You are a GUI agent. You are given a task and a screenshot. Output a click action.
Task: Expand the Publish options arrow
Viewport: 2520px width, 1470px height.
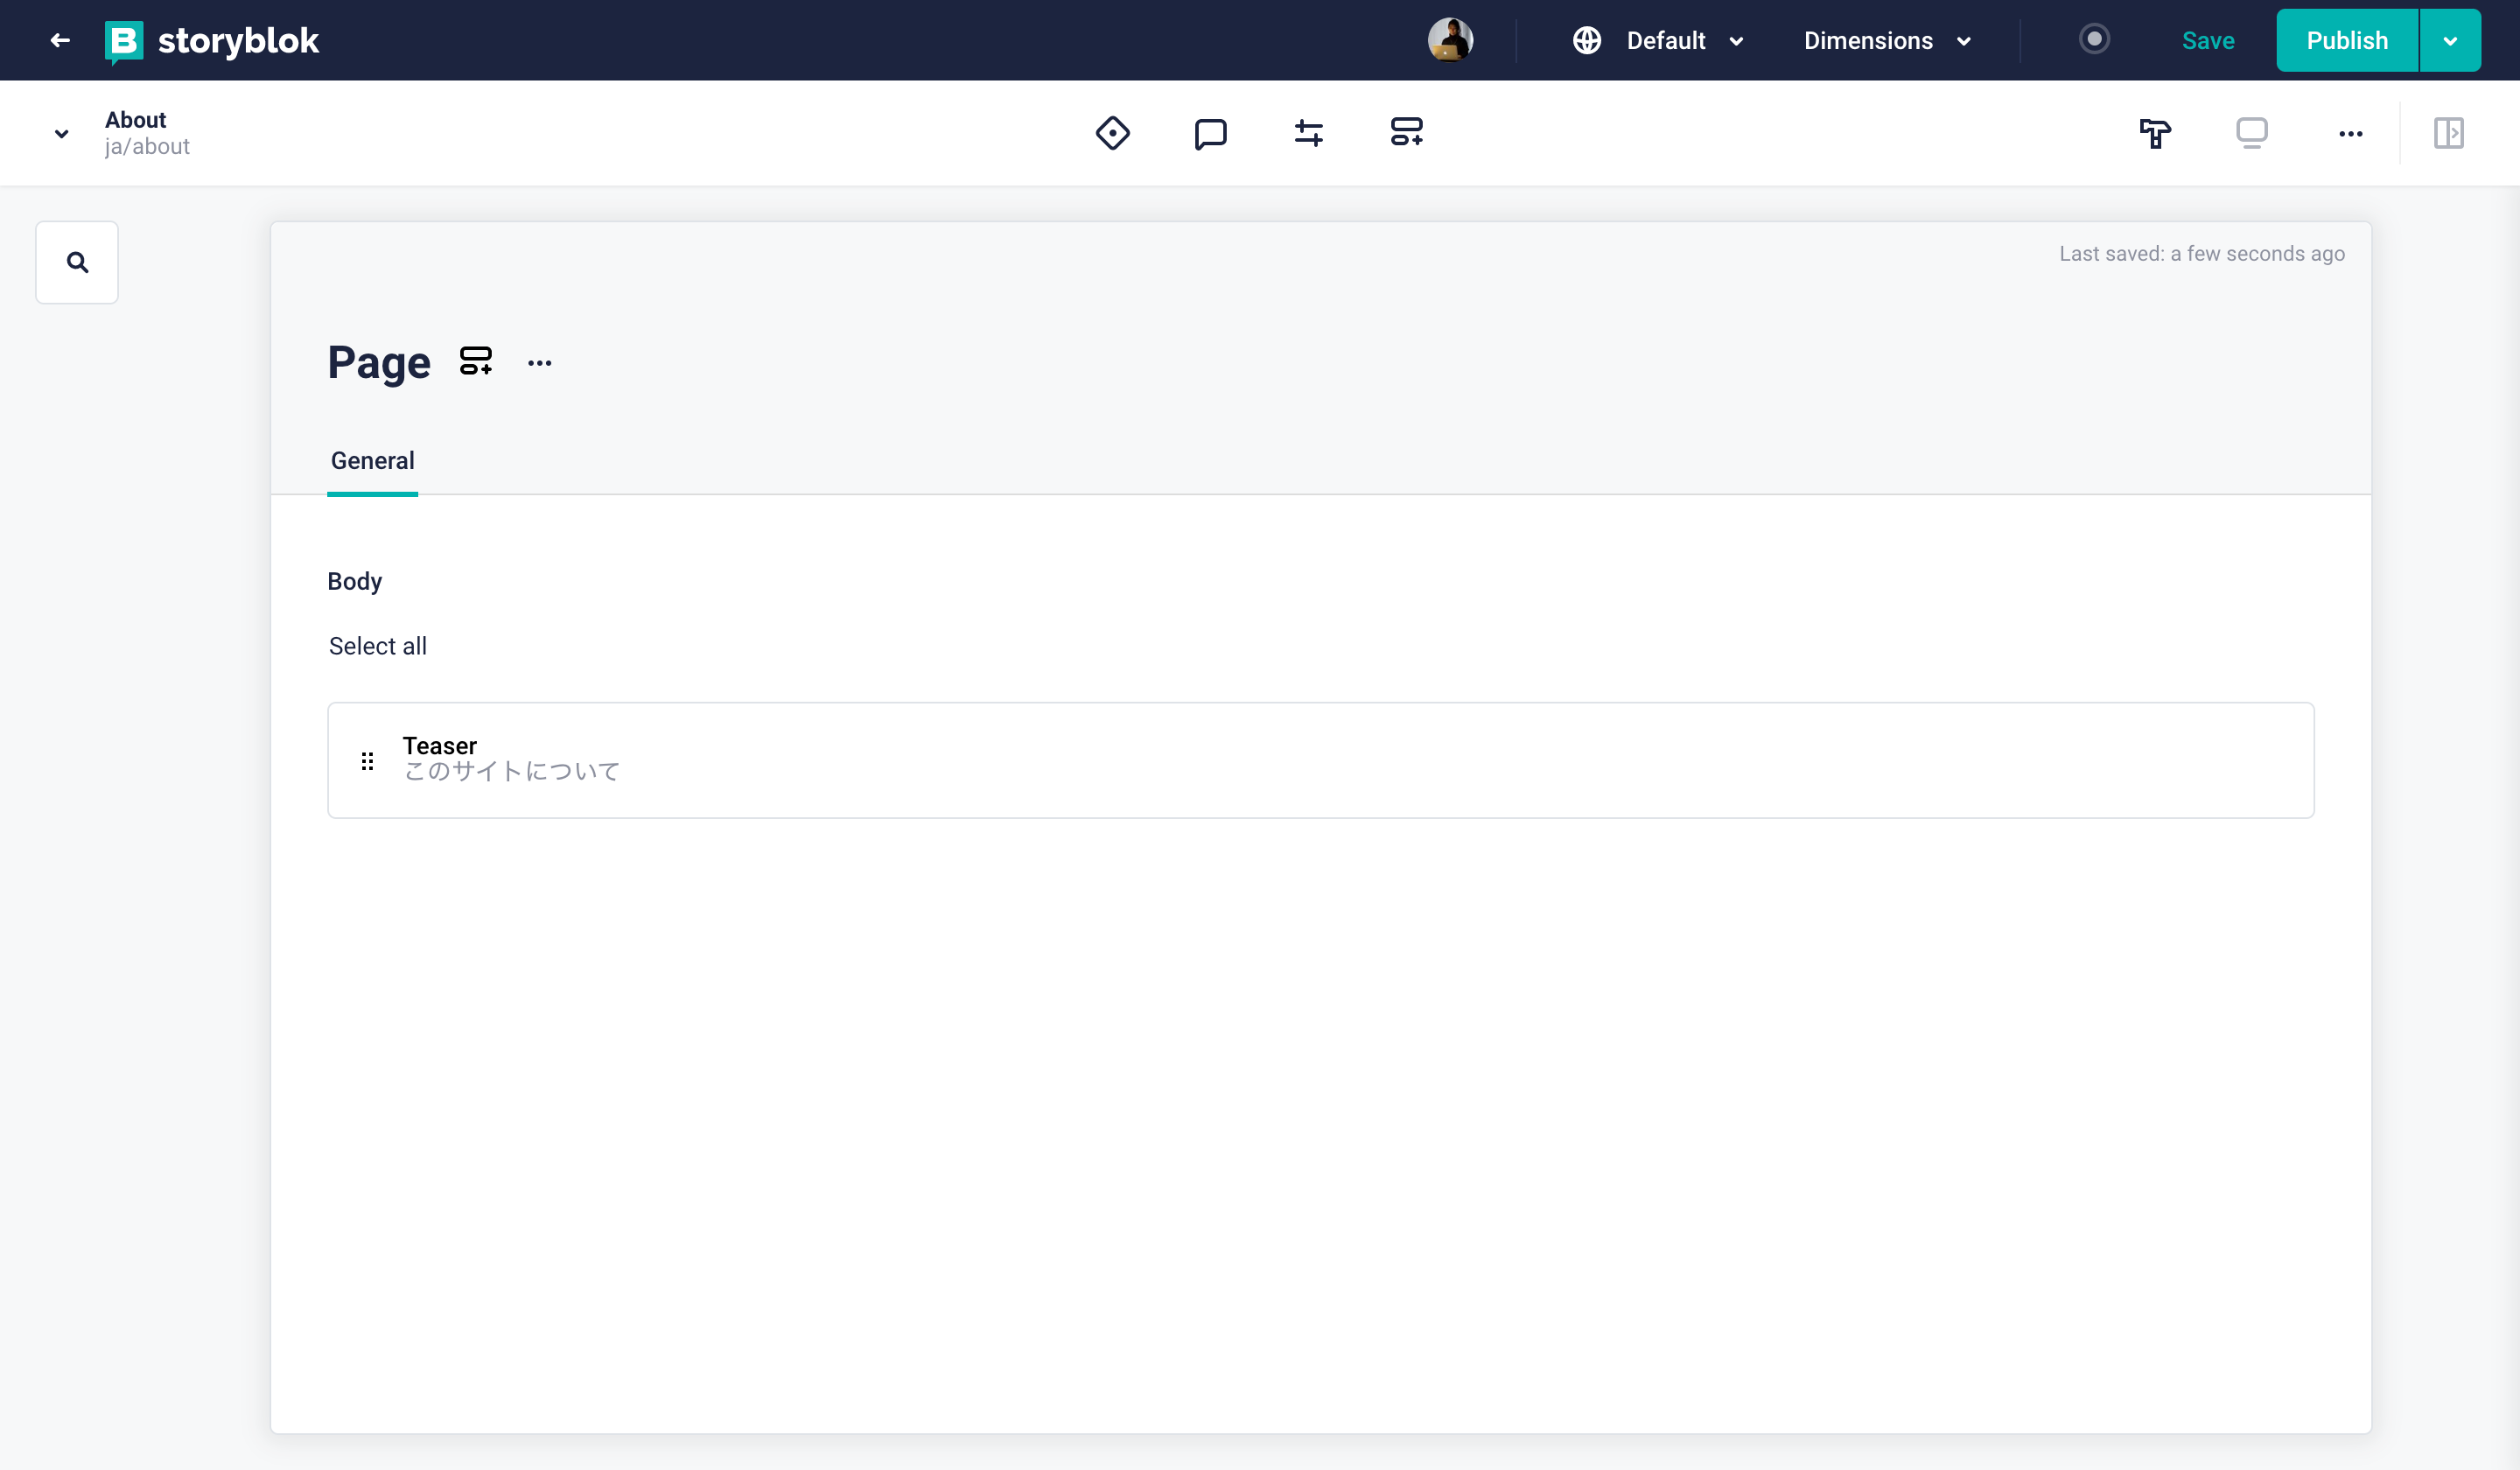tap(2449, 41)
